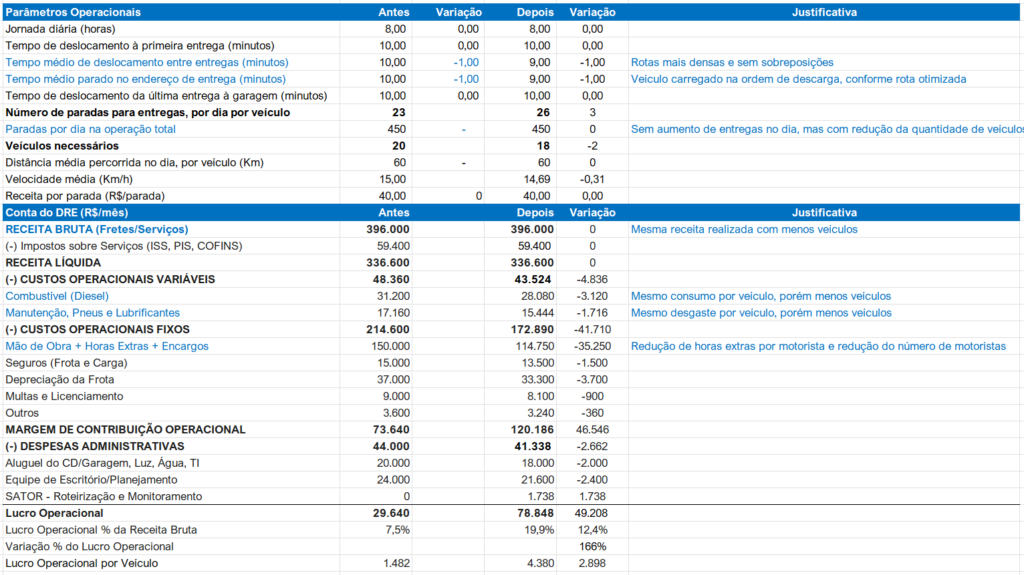Click the 'Parâmetros Operacionais' header cell
The image size is (1024, 575).
74,12
